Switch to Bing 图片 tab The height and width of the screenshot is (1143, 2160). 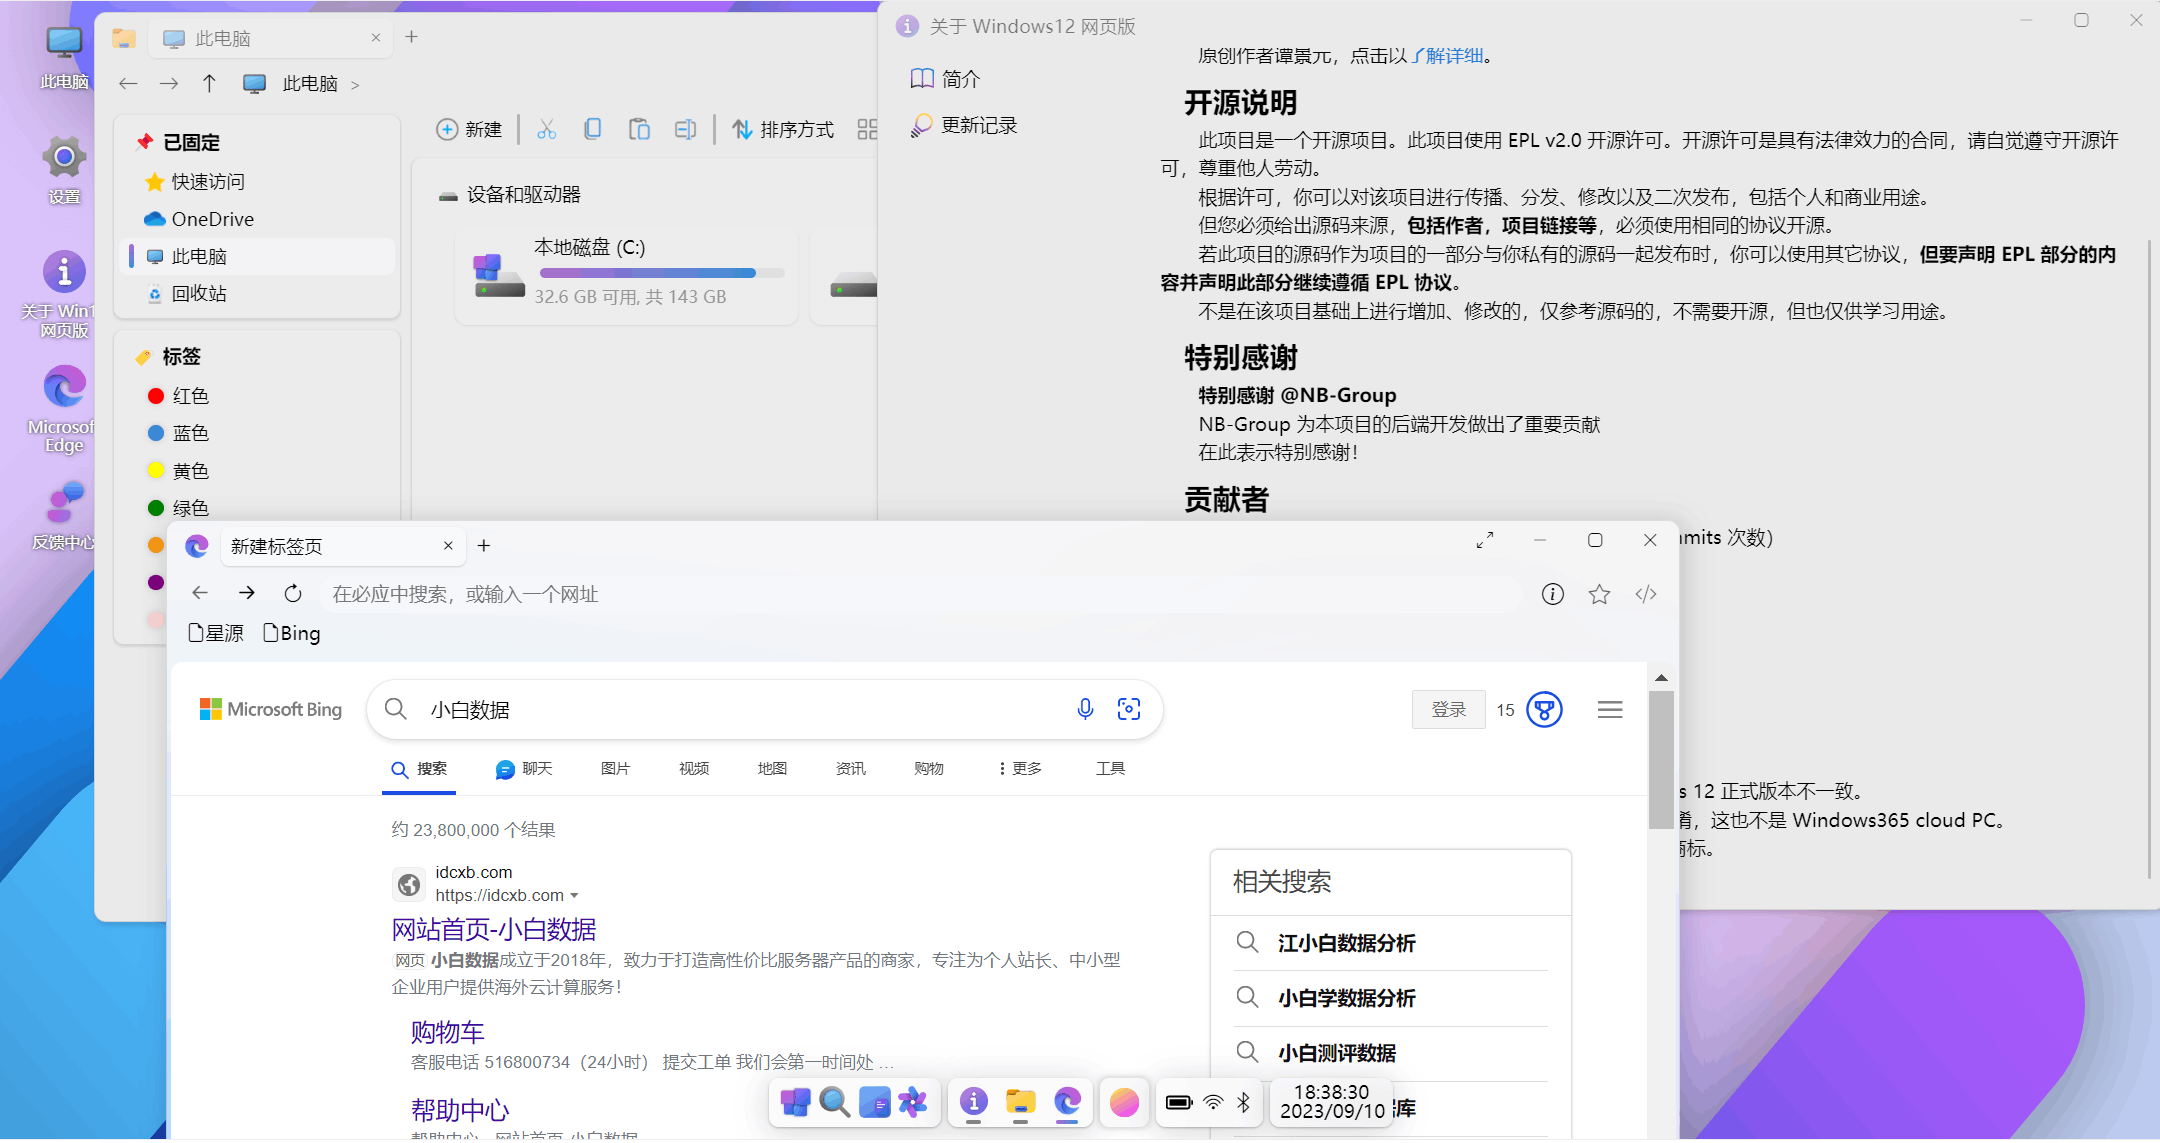click(615, 769)
